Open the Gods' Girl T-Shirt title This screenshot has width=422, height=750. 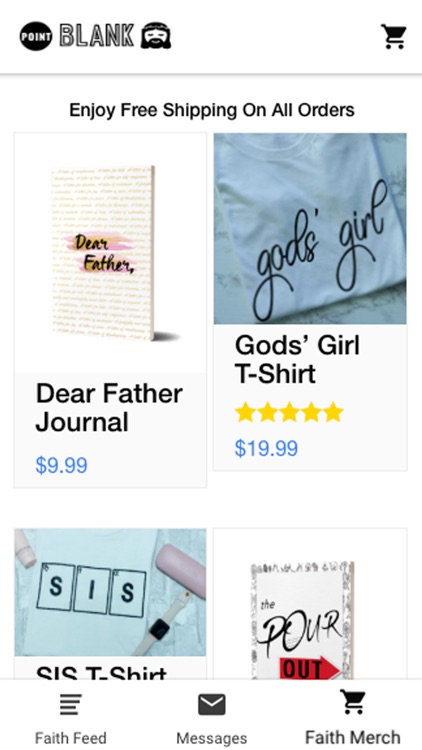click(297, 359)
